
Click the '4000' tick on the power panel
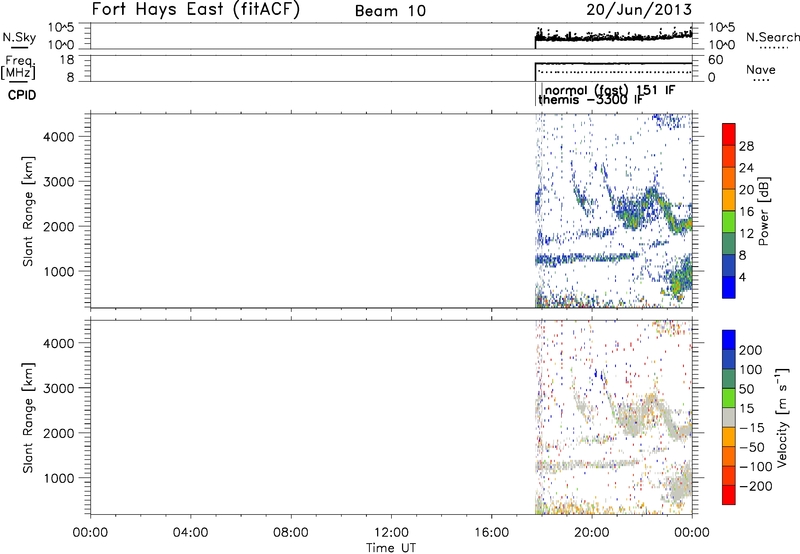click(59, 137)
